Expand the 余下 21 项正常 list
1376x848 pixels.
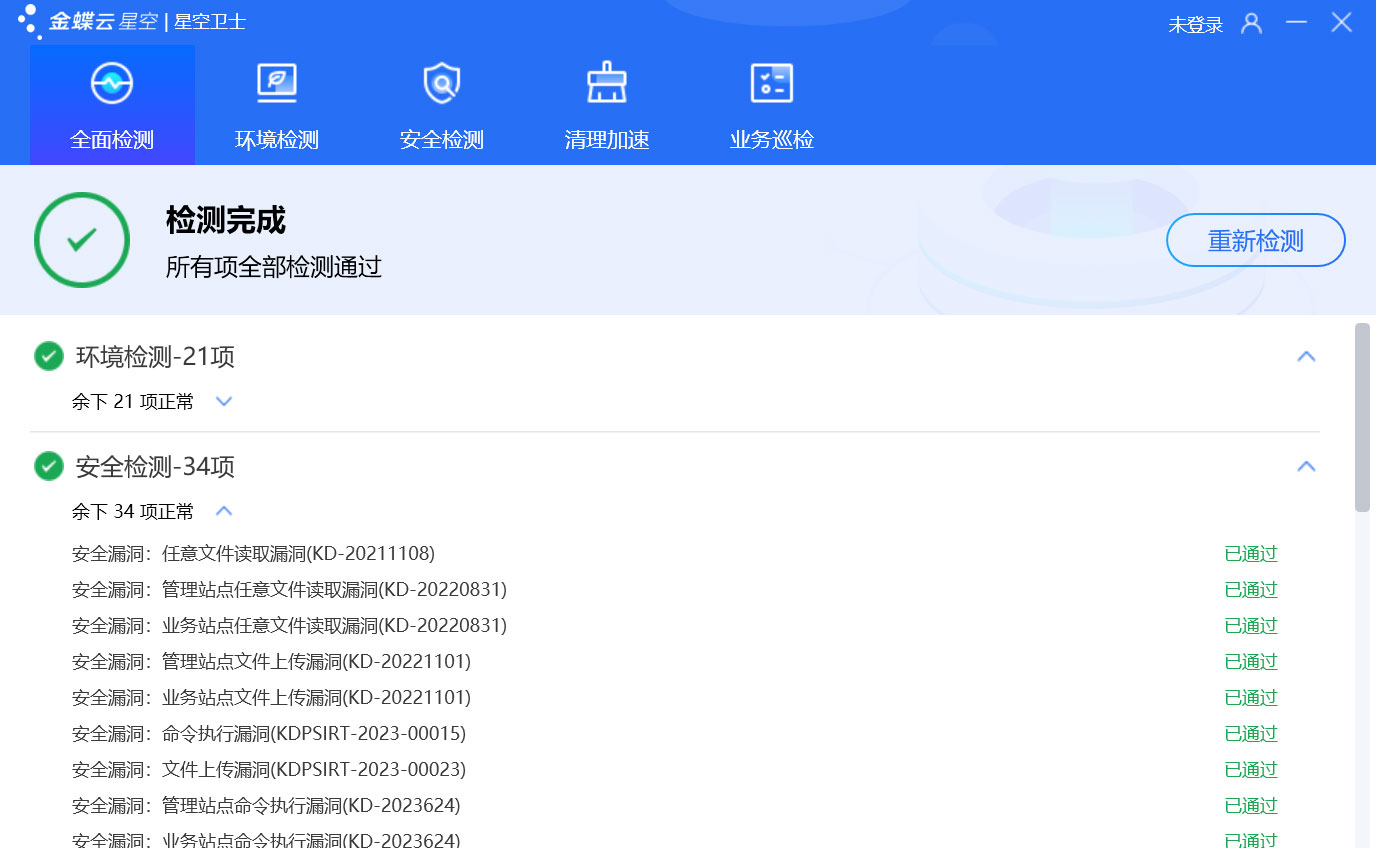click(x=224, y=402)
